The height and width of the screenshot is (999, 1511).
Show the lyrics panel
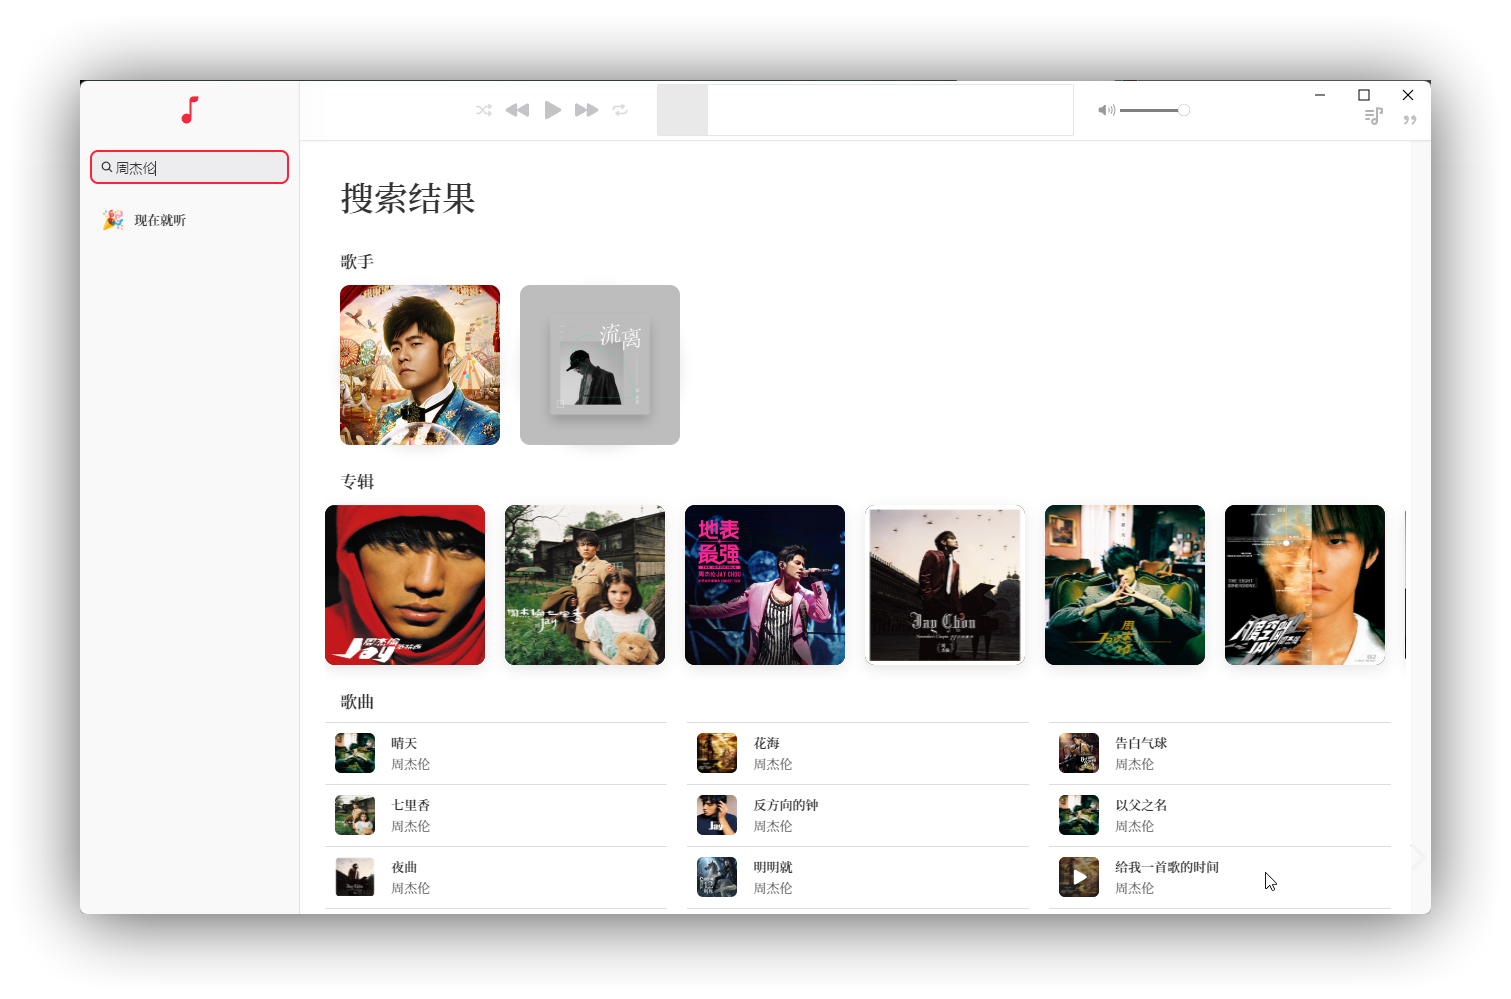(x=1410, y=117)
